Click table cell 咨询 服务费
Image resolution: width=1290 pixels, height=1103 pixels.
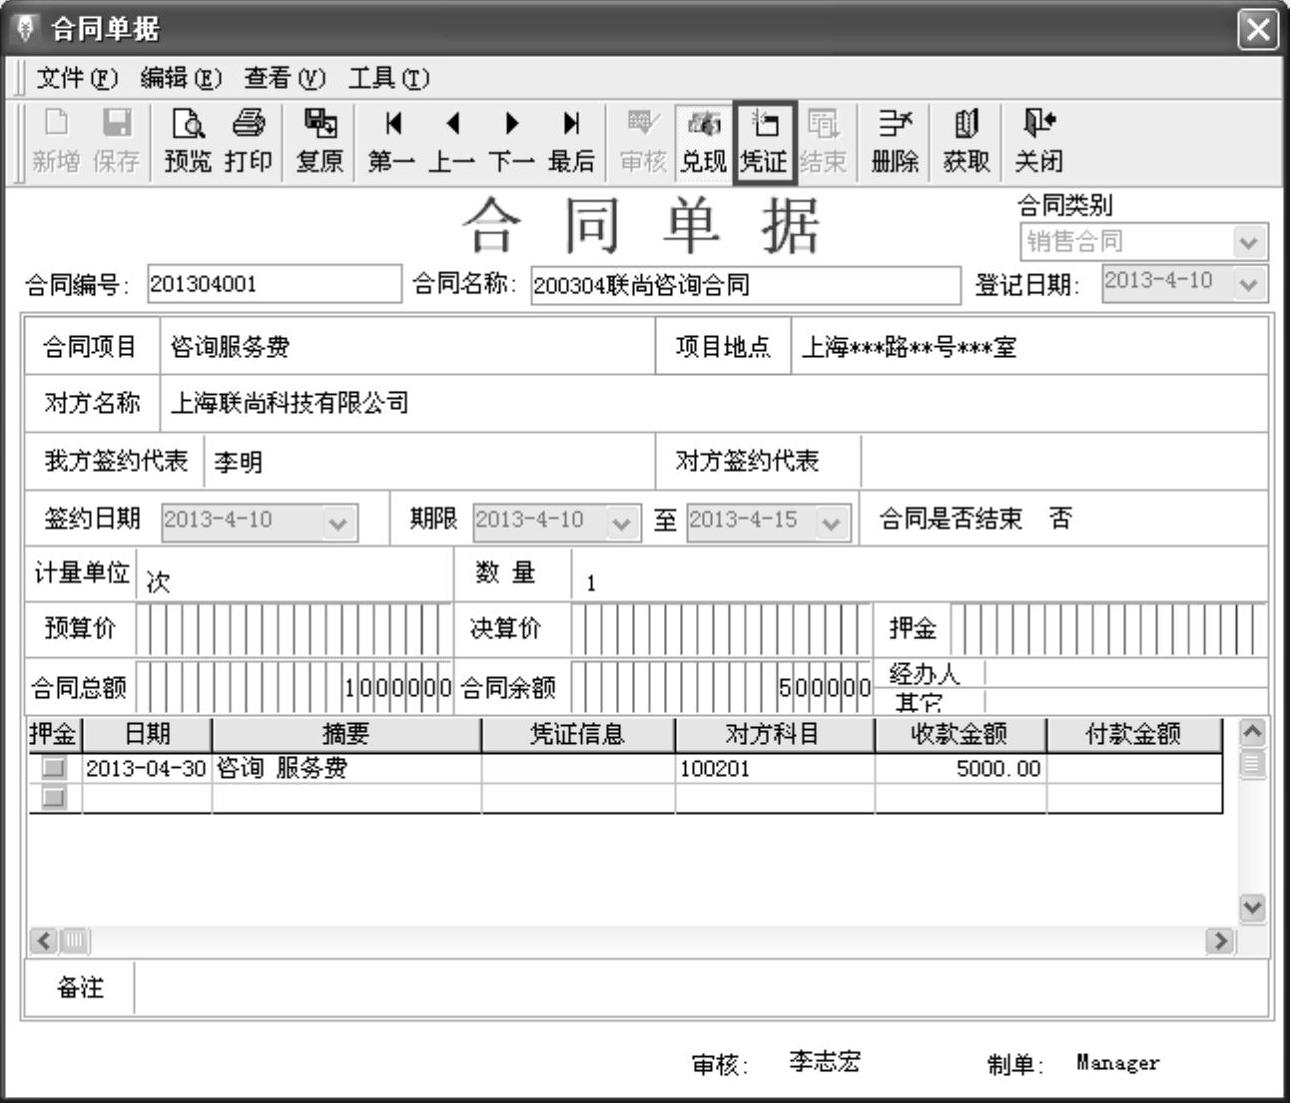346,768
